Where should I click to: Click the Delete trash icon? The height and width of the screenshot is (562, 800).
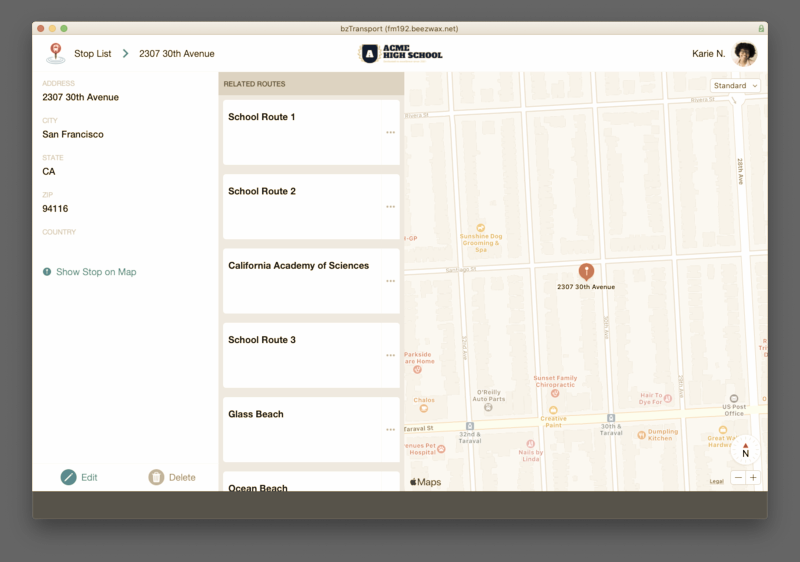pos(156,477)
